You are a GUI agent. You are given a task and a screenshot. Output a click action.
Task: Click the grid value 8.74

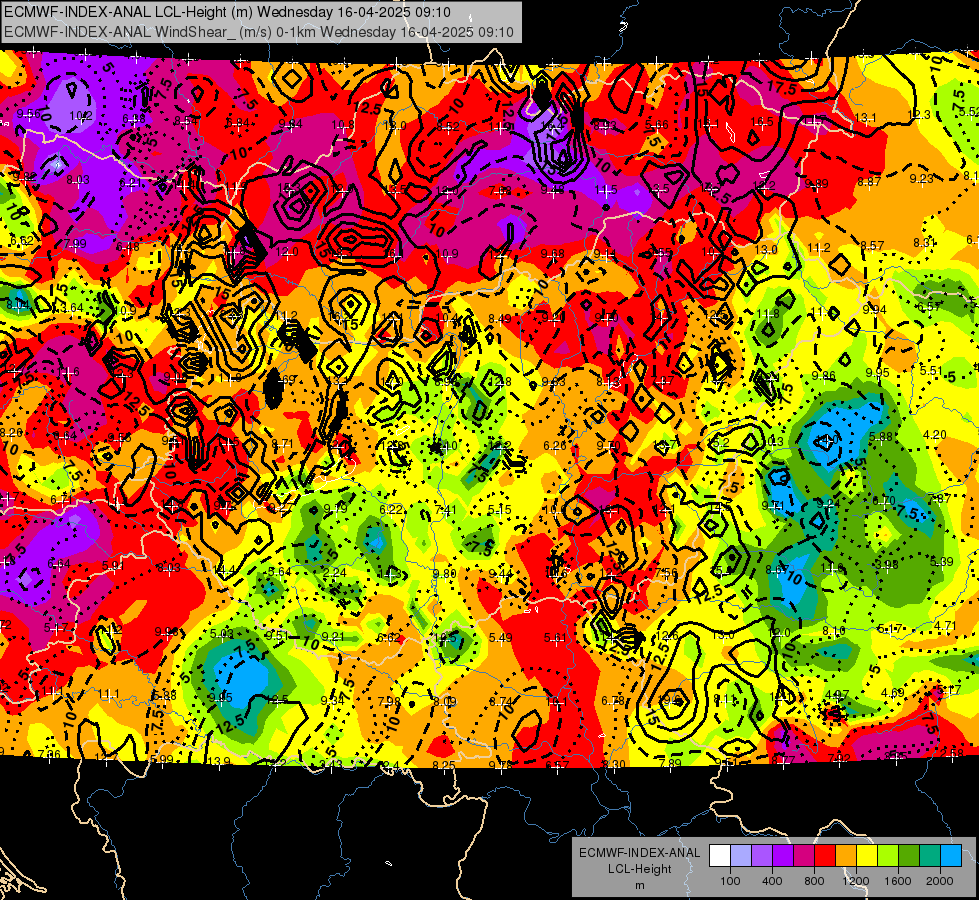coord(501,702)
